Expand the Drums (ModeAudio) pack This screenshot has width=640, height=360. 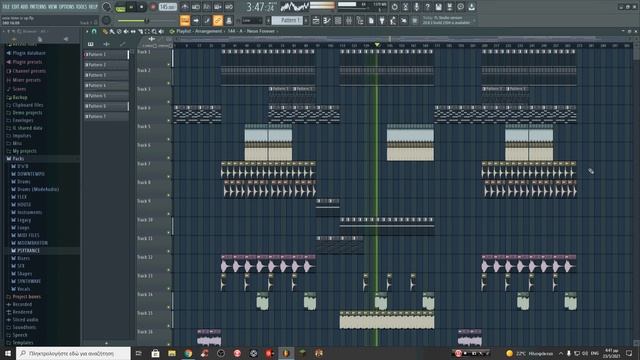pyautogui.click(x=38, y=189)
